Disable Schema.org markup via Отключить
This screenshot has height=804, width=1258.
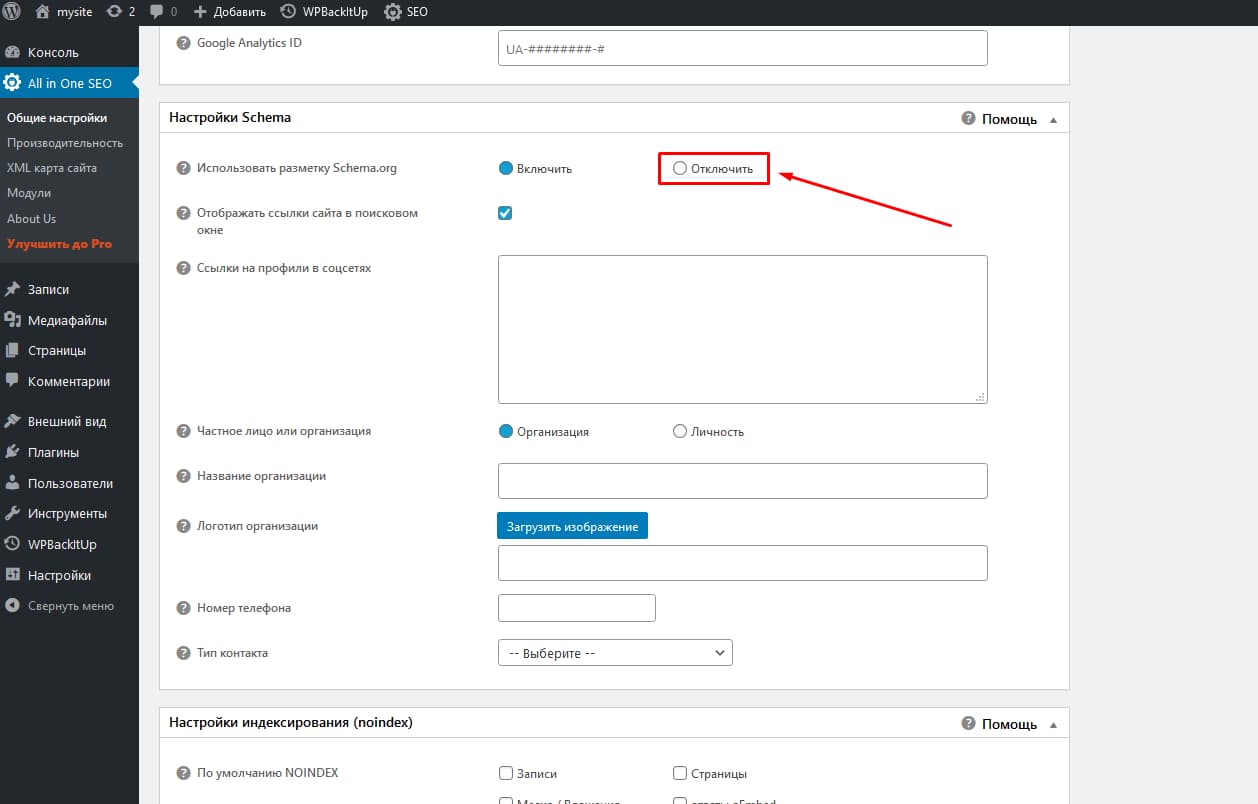click(679, 168)
